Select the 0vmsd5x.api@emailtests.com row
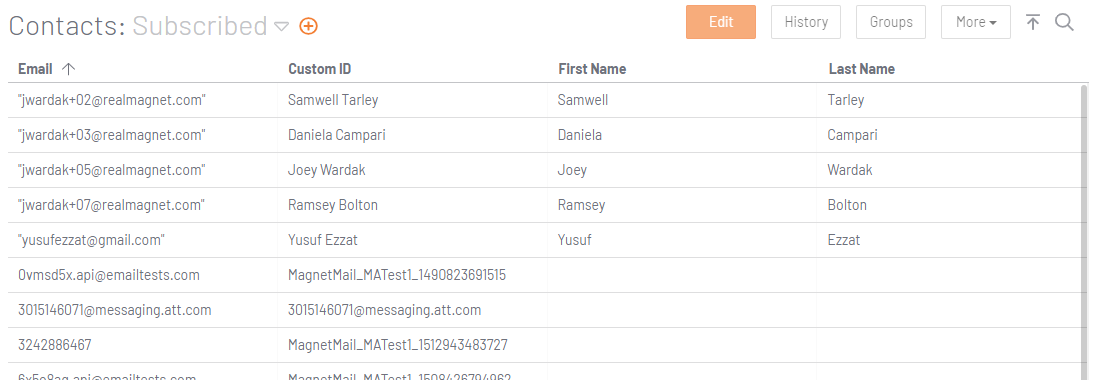The width and height of the screenshot is (1106, 380). 545,275
